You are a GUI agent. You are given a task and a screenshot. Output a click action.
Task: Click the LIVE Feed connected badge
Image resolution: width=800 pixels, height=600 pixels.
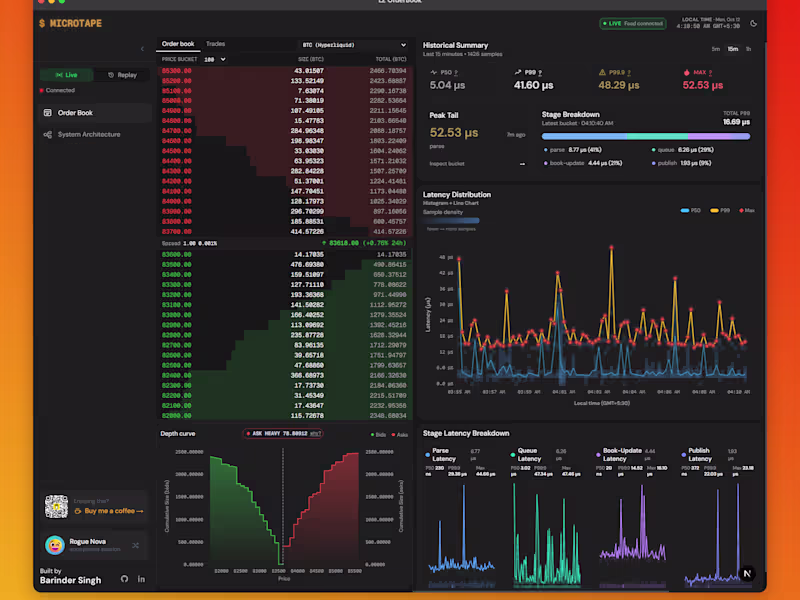click(633, 23)
